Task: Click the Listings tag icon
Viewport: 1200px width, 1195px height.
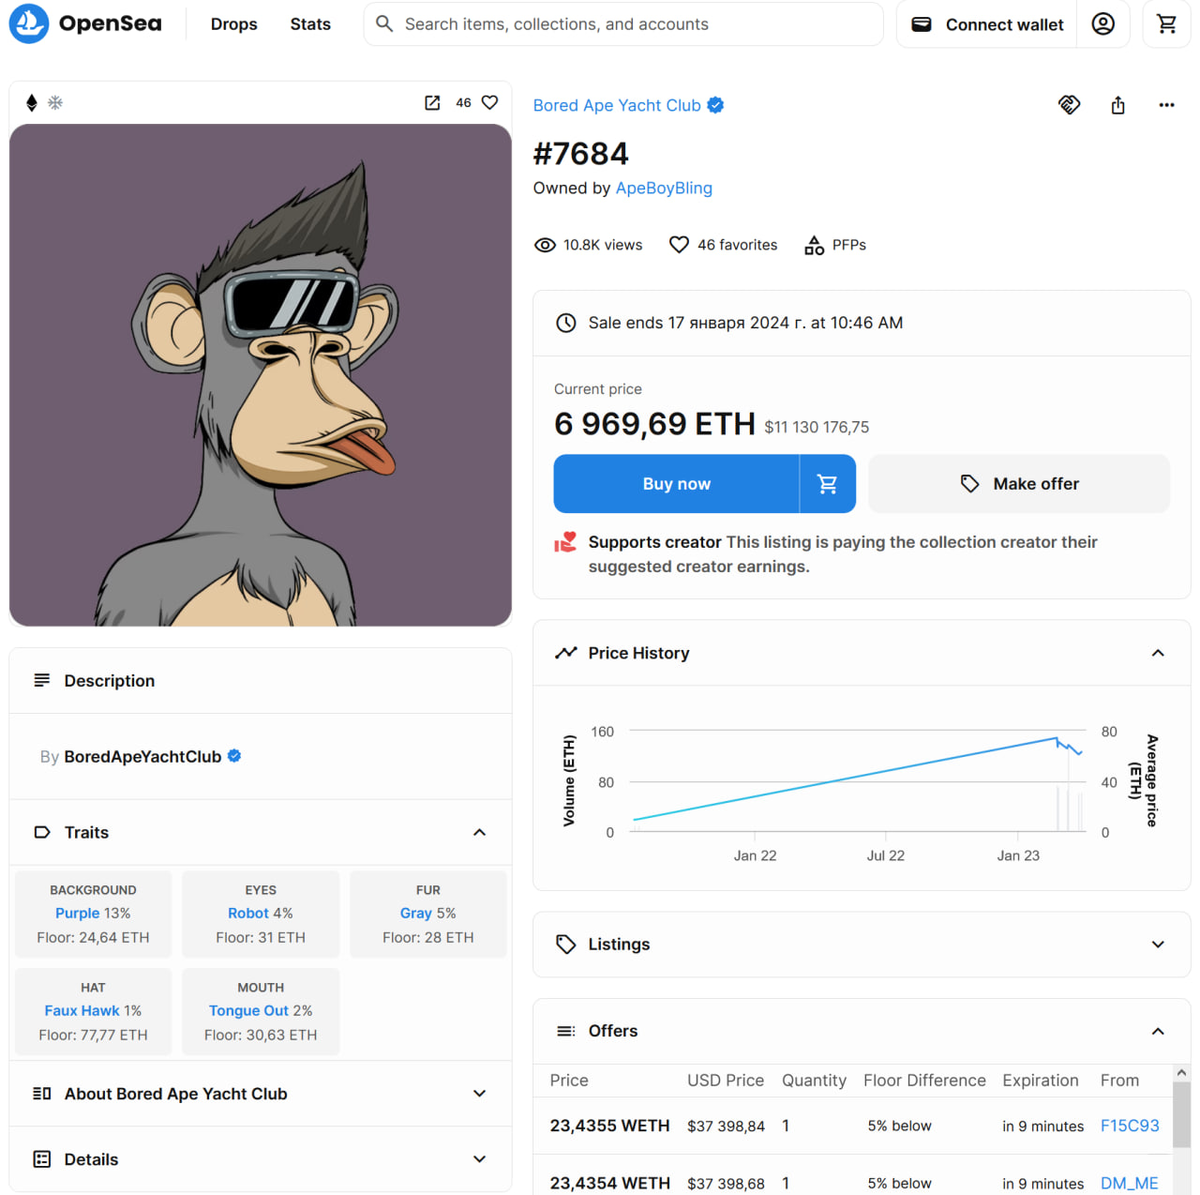Action: [566, 944]
